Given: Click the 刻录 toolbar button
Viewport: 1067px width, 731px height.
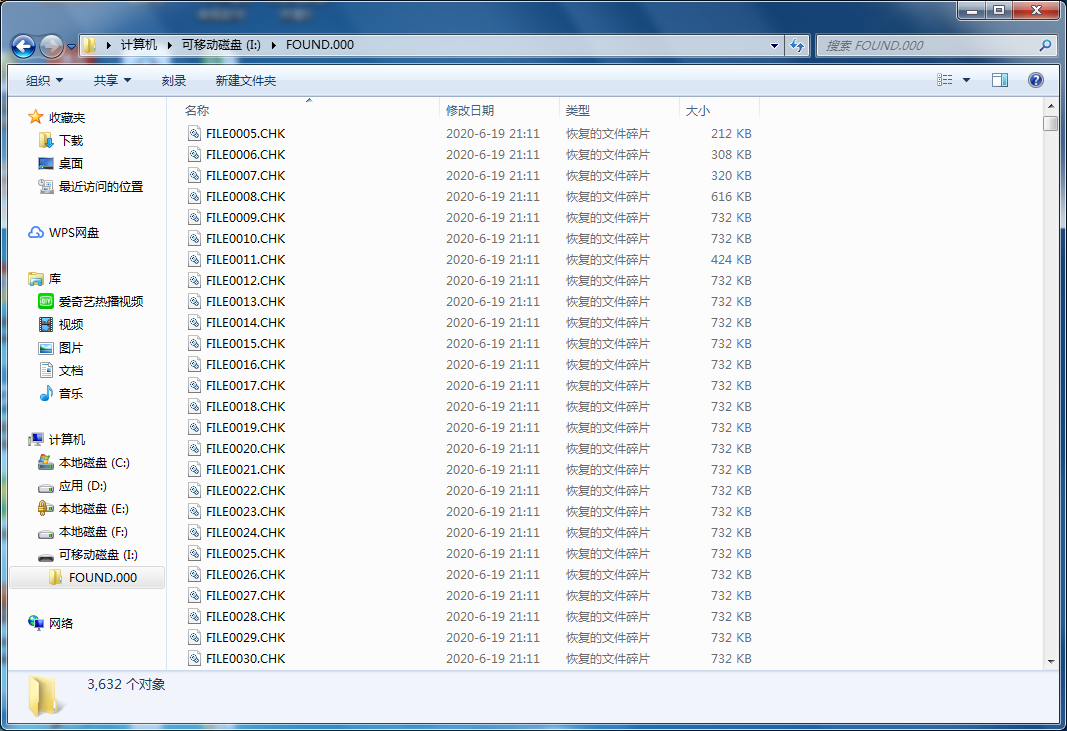Looking at the screenshot, I should coord(174,80).
